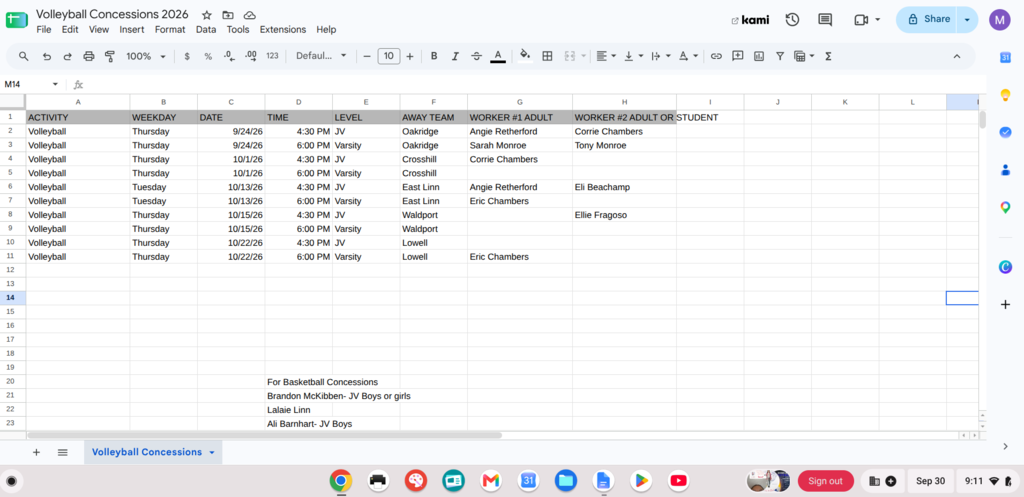
Task: Open the borders tool
Action: pyautogui.click(x=547, y=56)
